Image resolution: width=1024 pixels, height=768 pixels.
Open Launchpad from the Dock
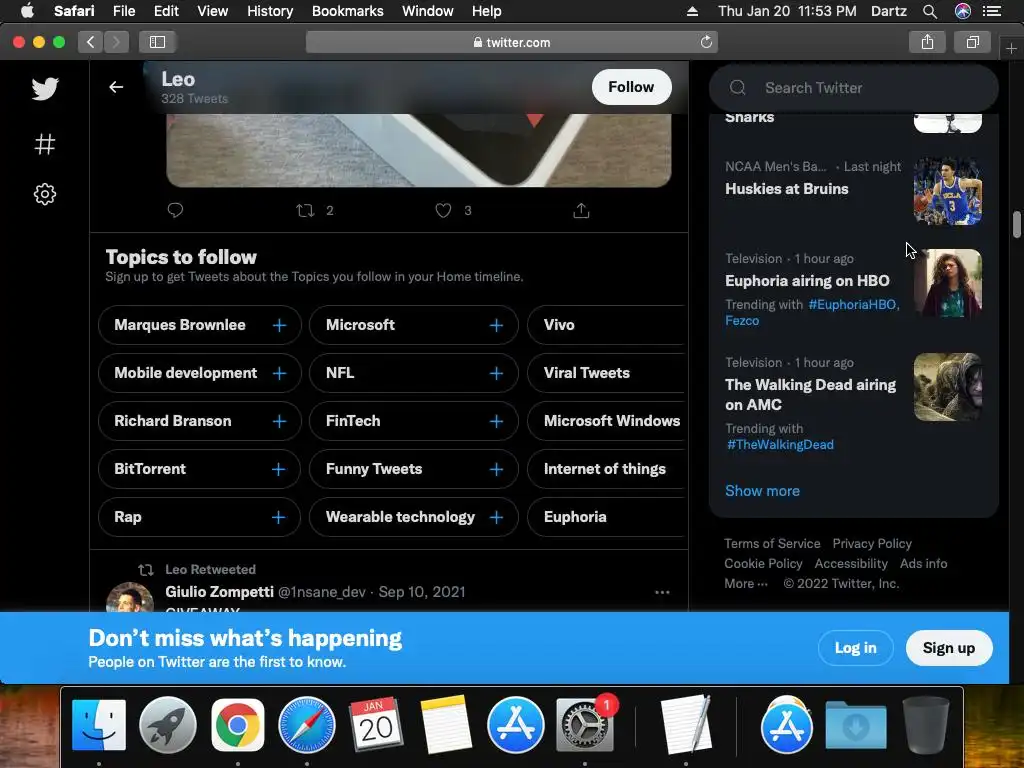168,725
